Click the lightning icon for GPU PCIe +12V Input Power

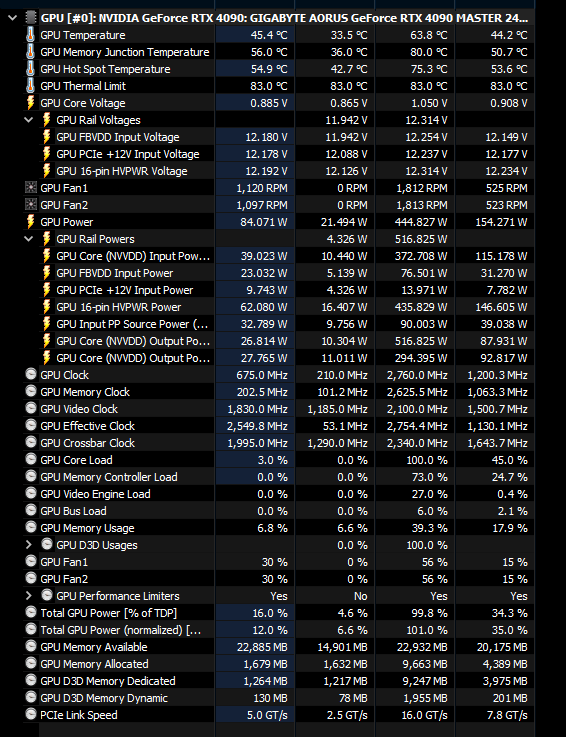(x=47, y=290)
